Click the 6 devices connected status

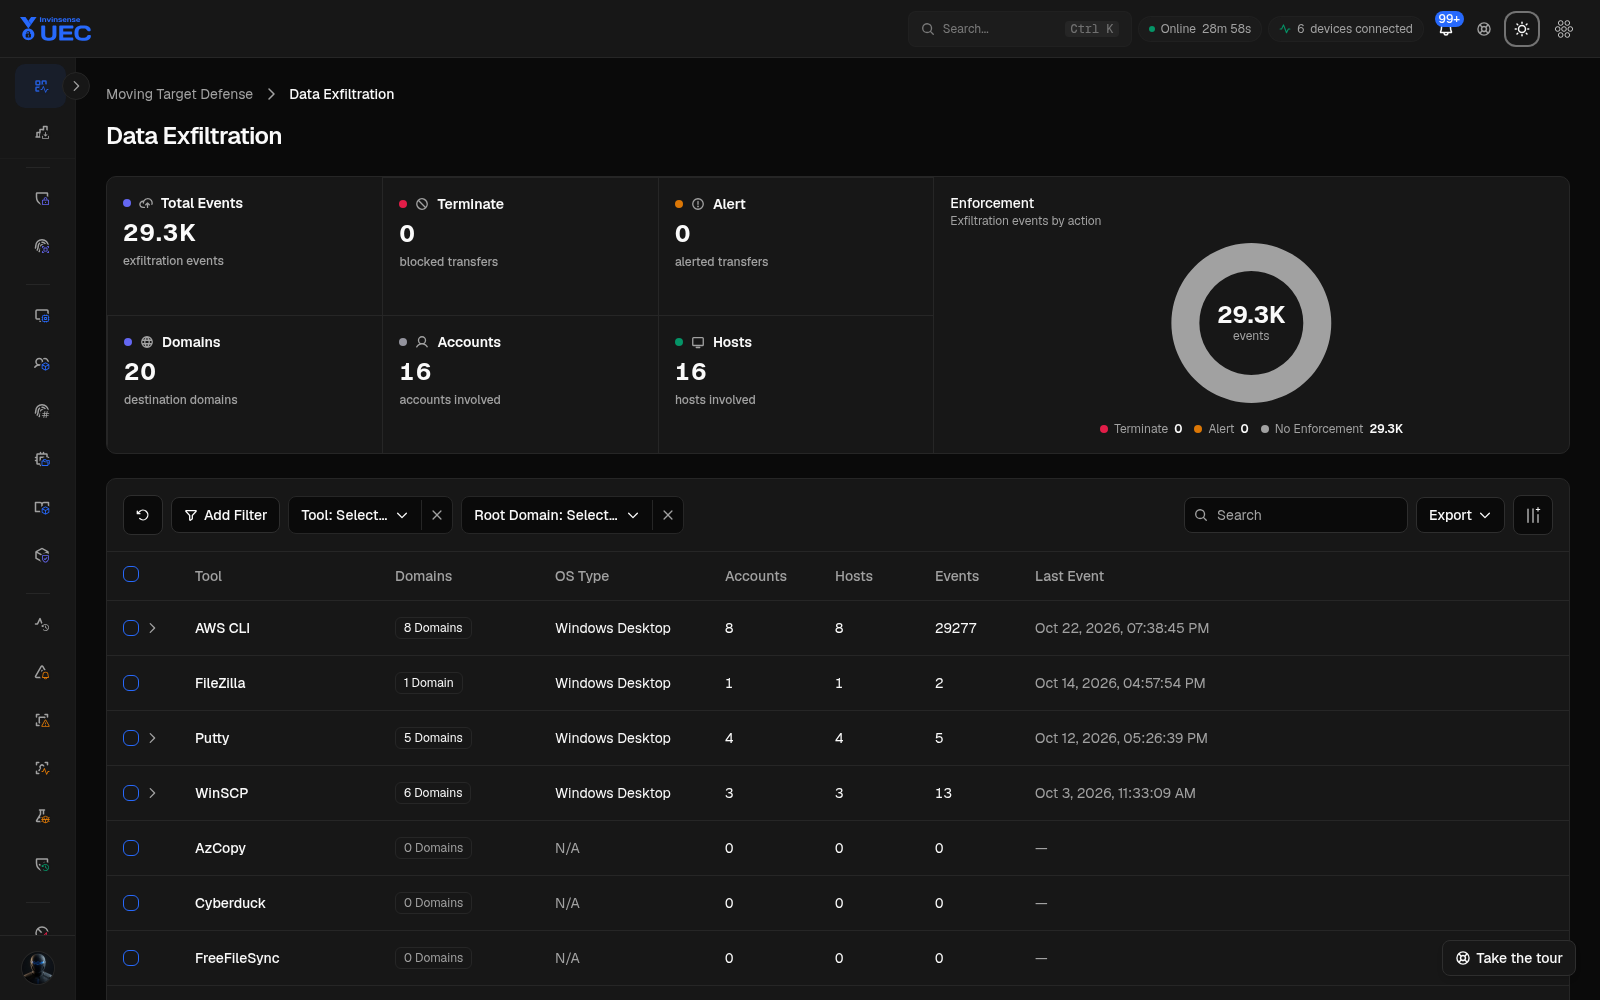point(1346,29)
